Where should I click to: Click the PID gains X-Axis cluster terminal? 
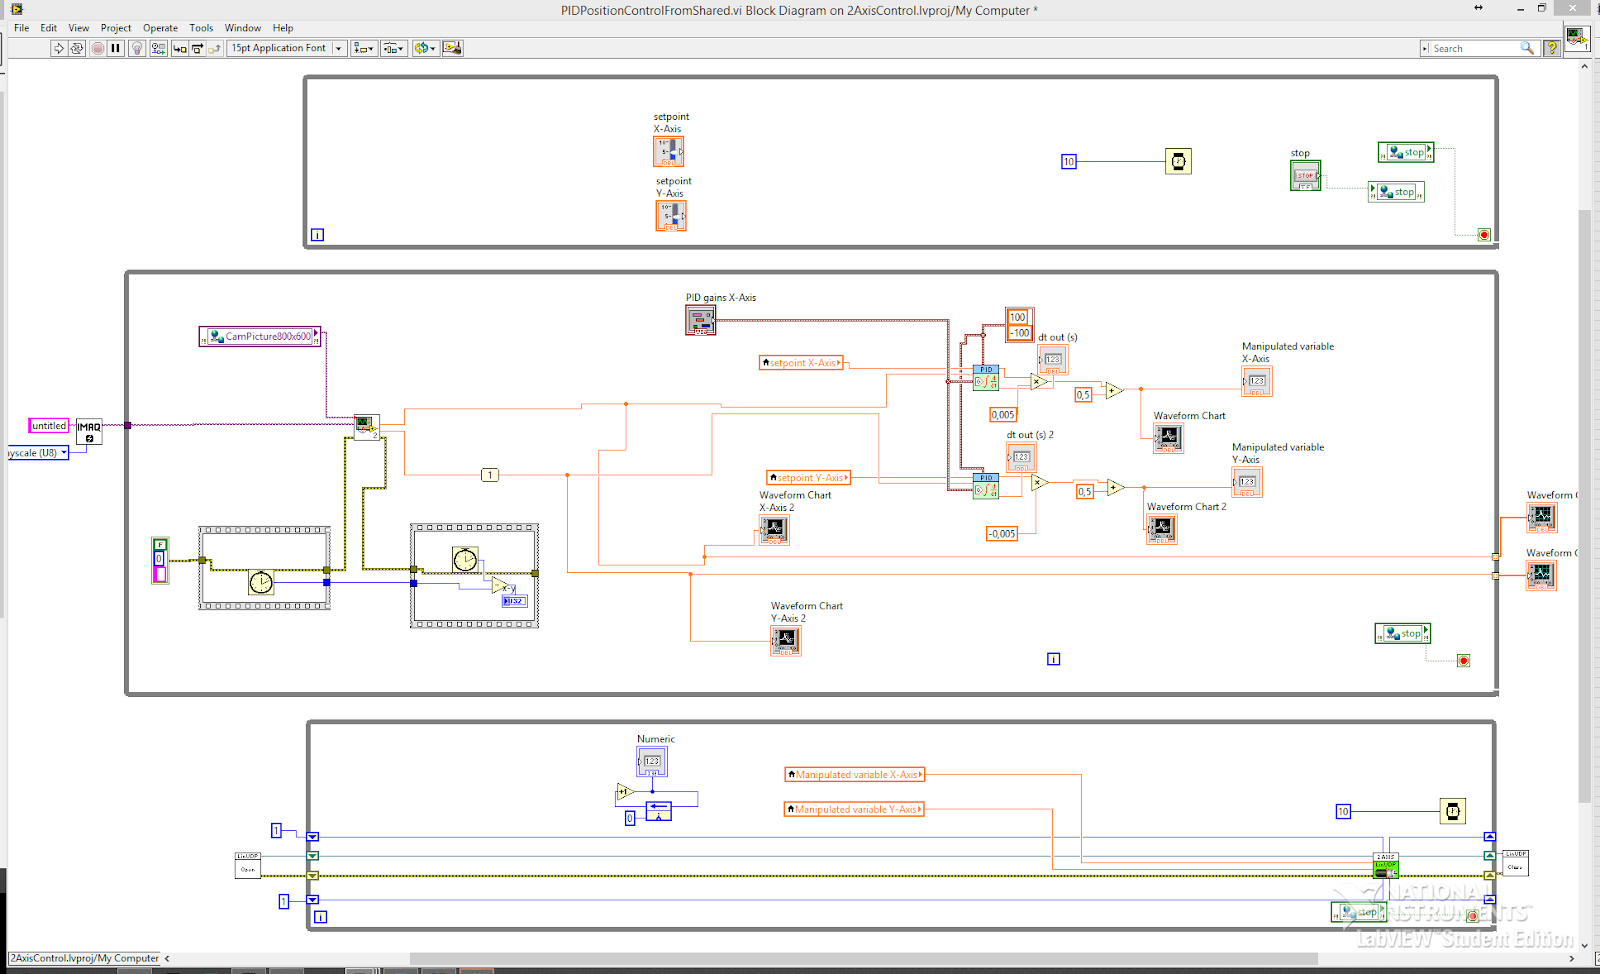pyautogui.click(x=701, y=320)
